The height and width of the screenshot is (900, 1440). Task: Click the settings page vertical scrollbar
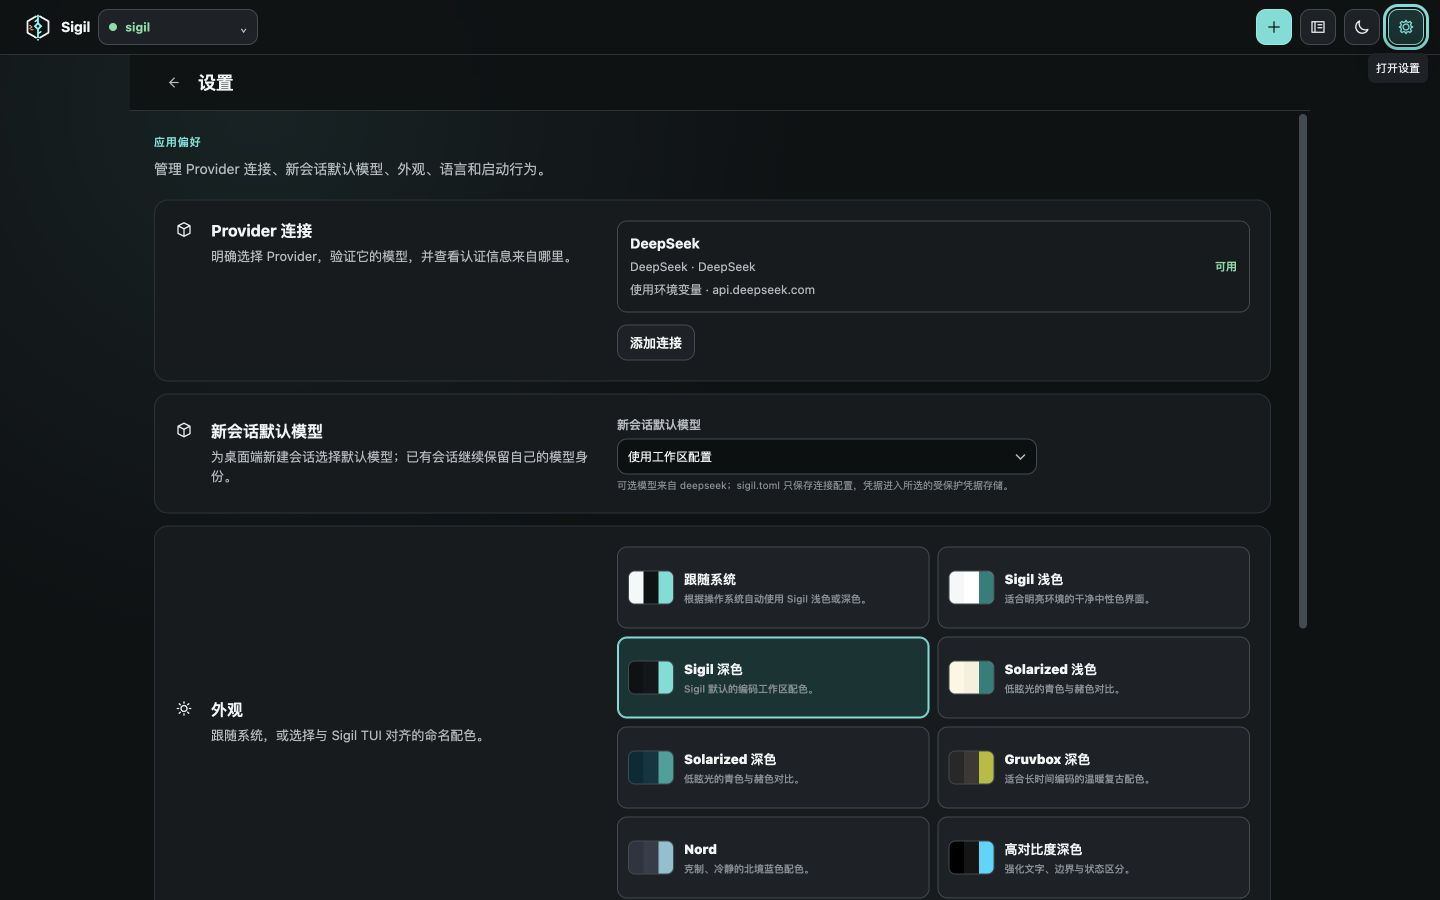[x=1302, y=371]
